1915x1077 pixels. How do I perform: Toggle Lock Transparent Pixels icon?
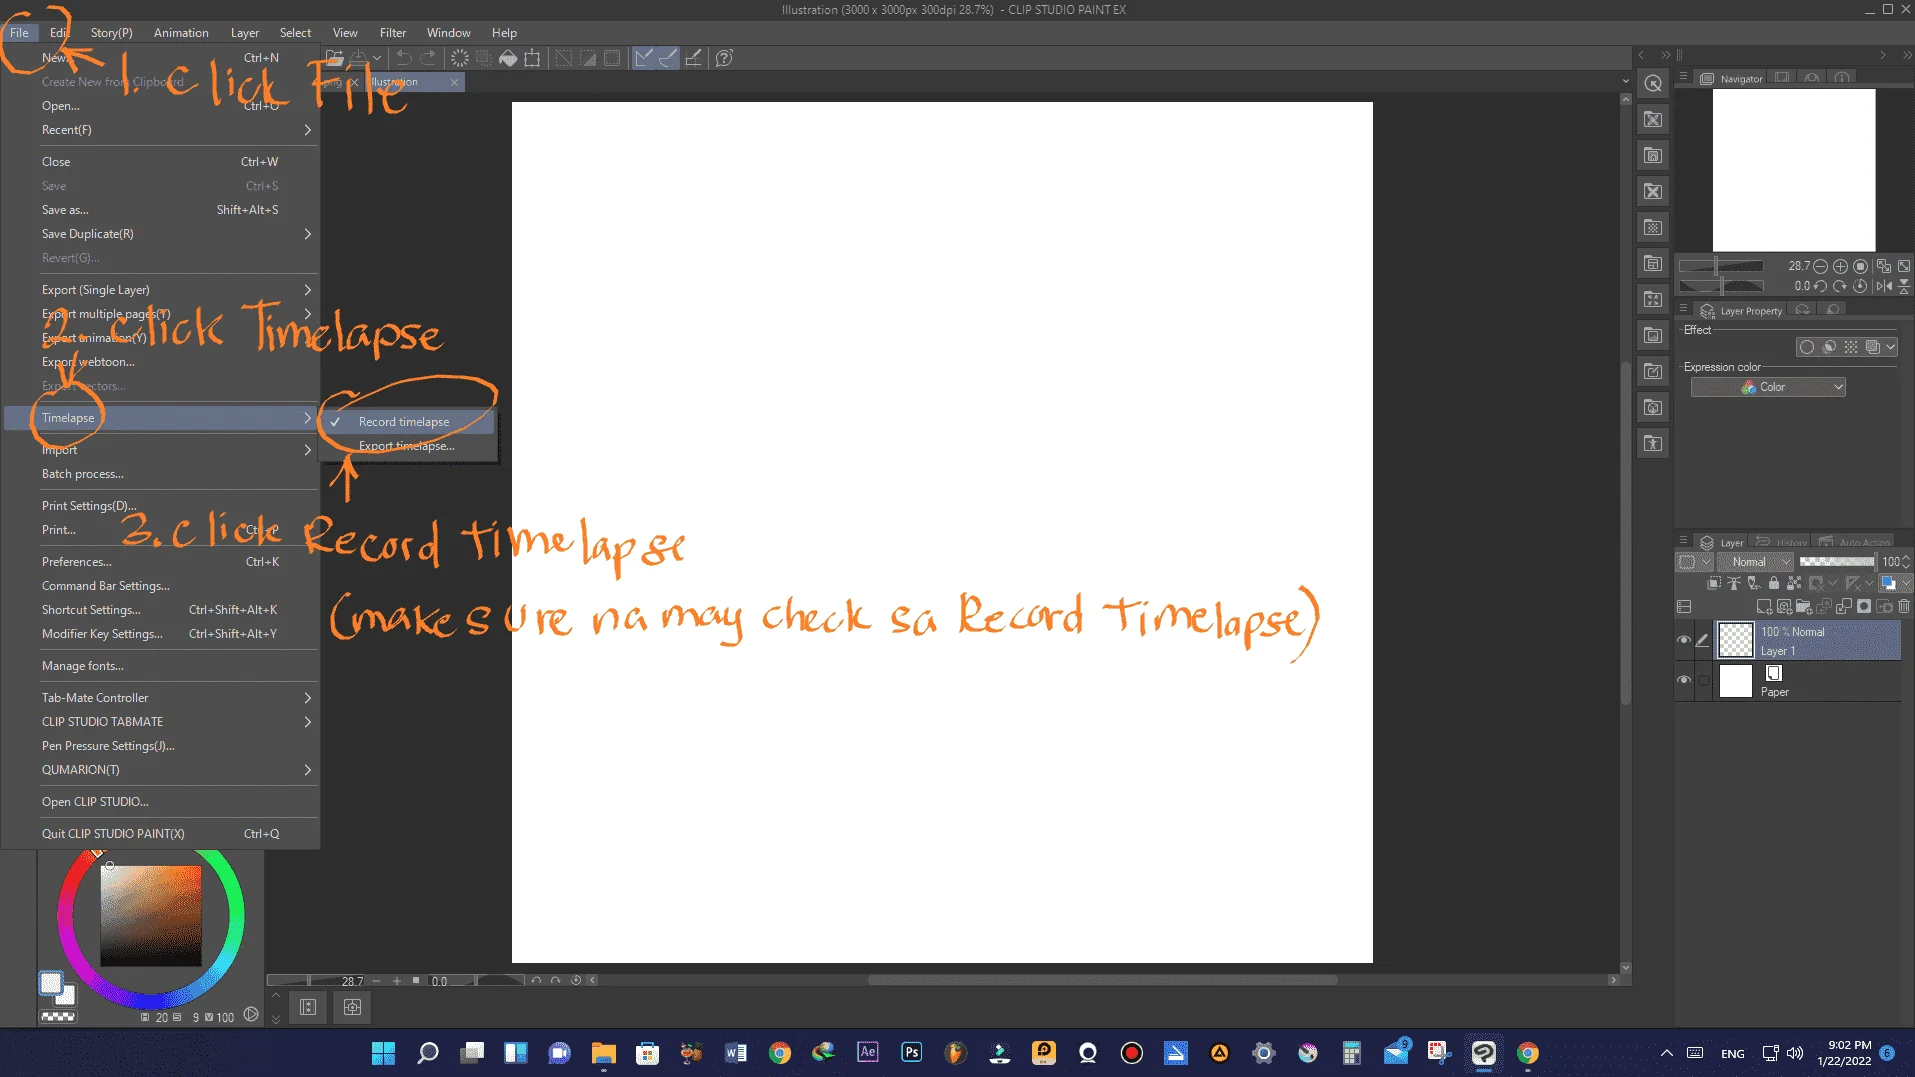[x=1794, y=583]
